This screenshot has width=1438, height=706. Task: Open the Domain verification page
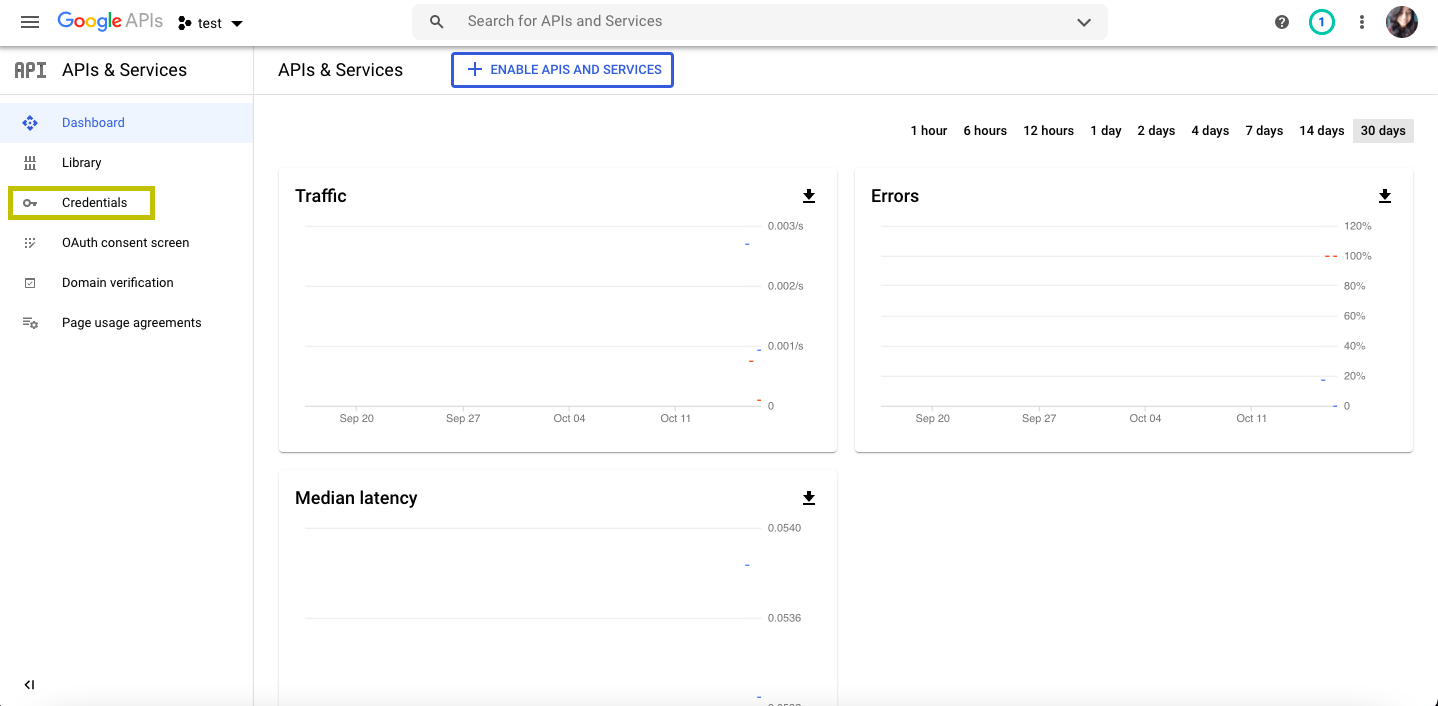click(x=117, y=283)
